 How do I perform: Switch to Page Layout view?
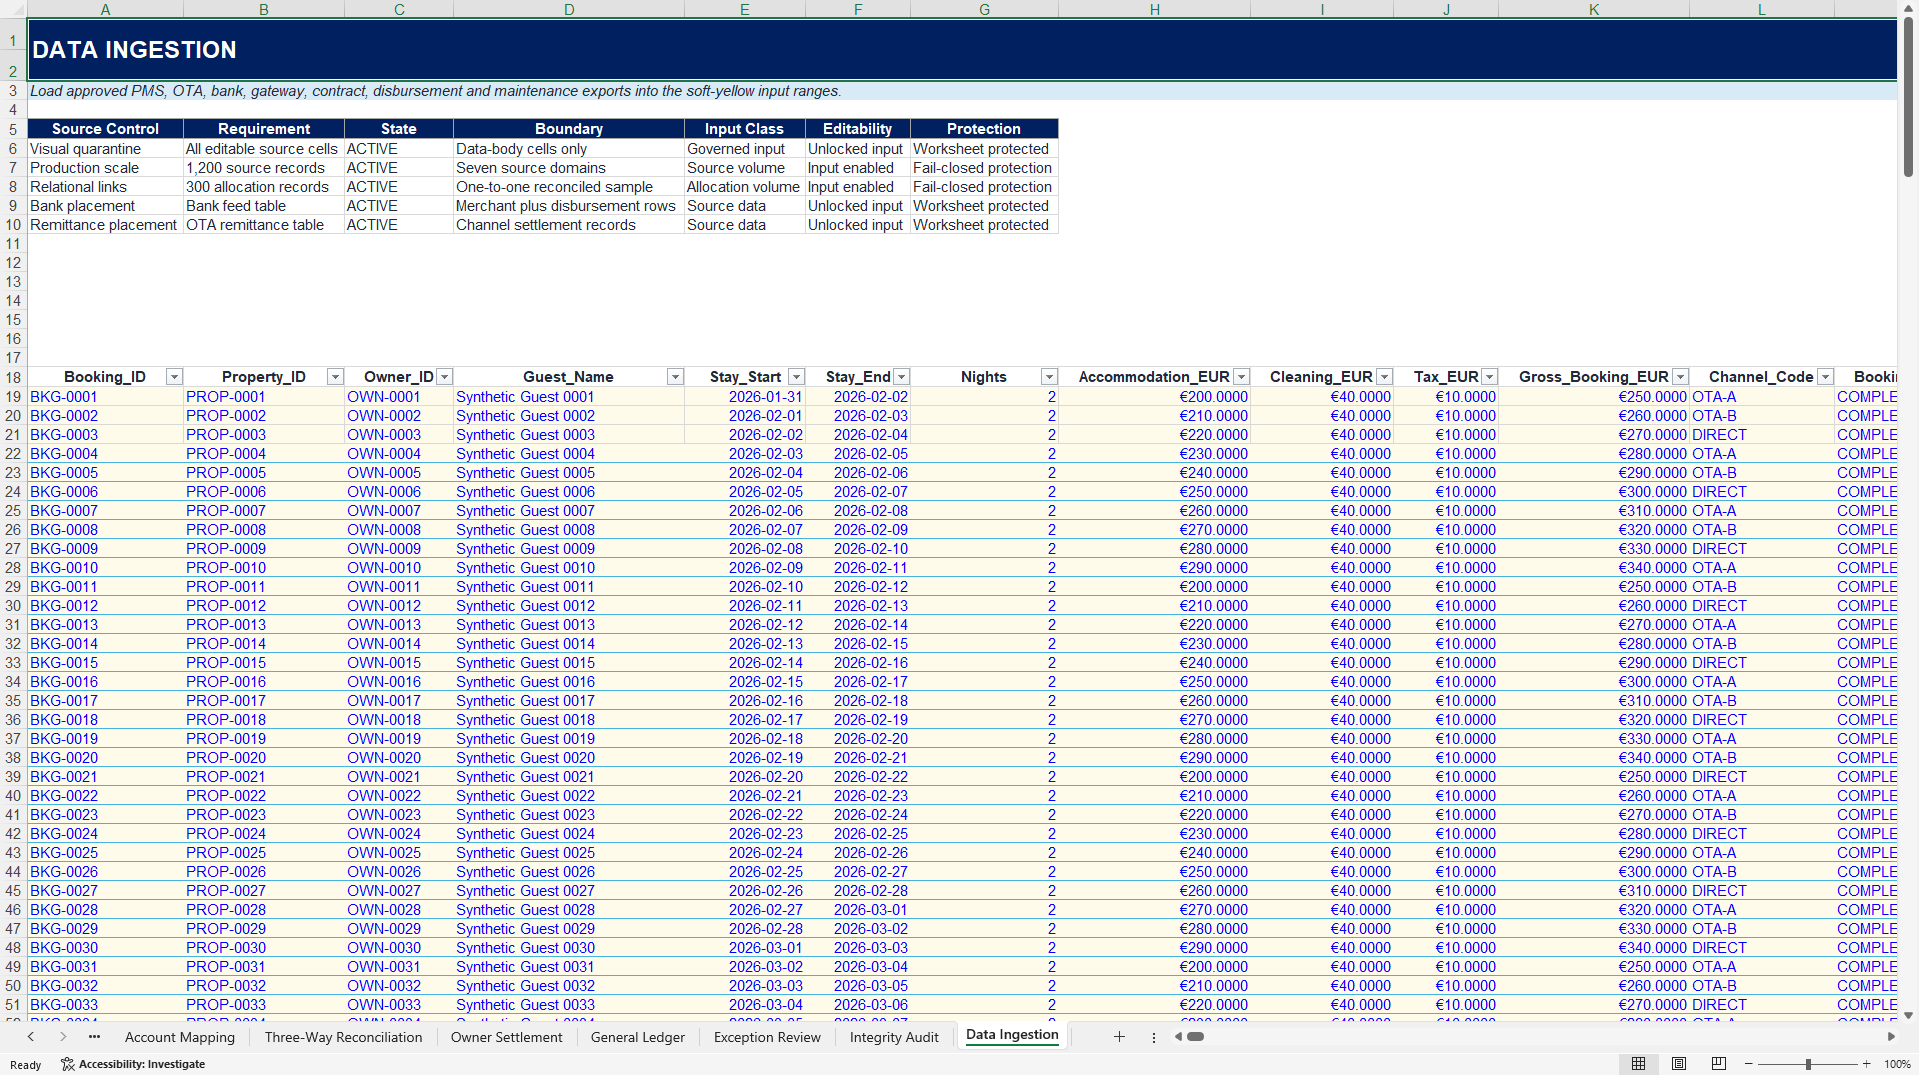click(1679, 1064)
